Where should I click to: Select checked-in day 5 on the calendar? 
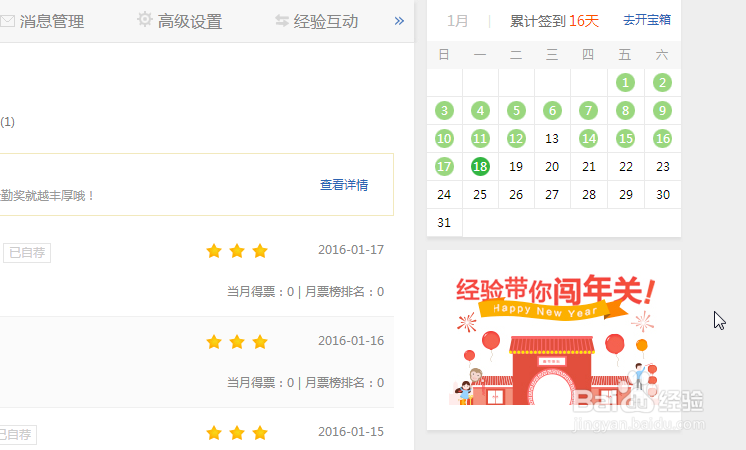click(x=516, y=111)
